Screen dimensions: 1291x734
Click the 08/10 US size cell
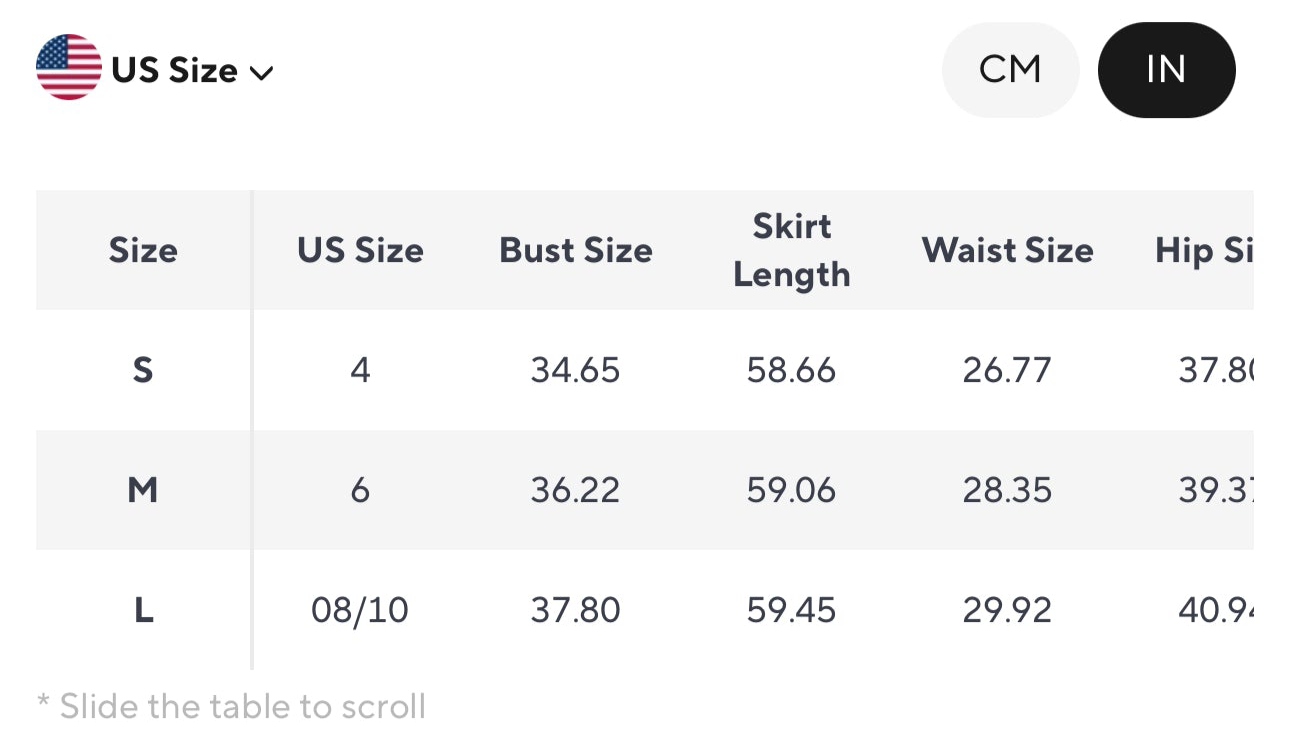coord(360,609)
